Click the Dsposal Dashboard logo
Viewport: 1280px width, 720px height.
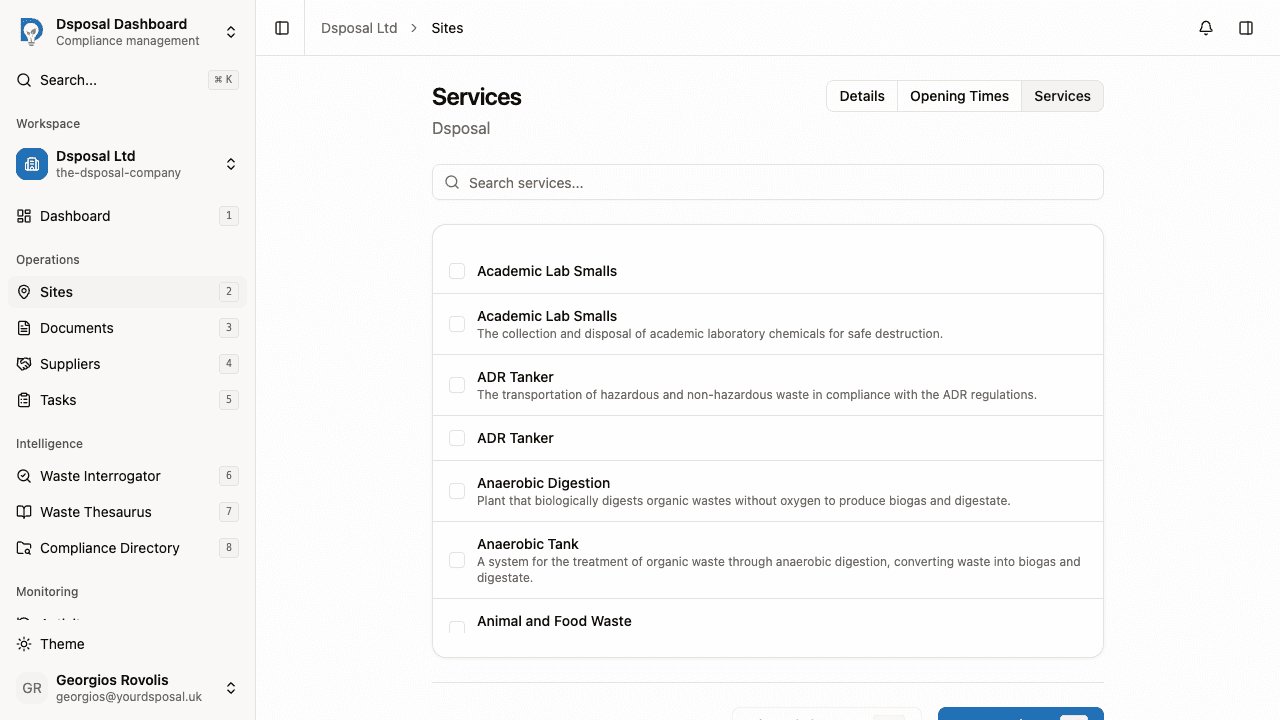(x=31, y=31)
